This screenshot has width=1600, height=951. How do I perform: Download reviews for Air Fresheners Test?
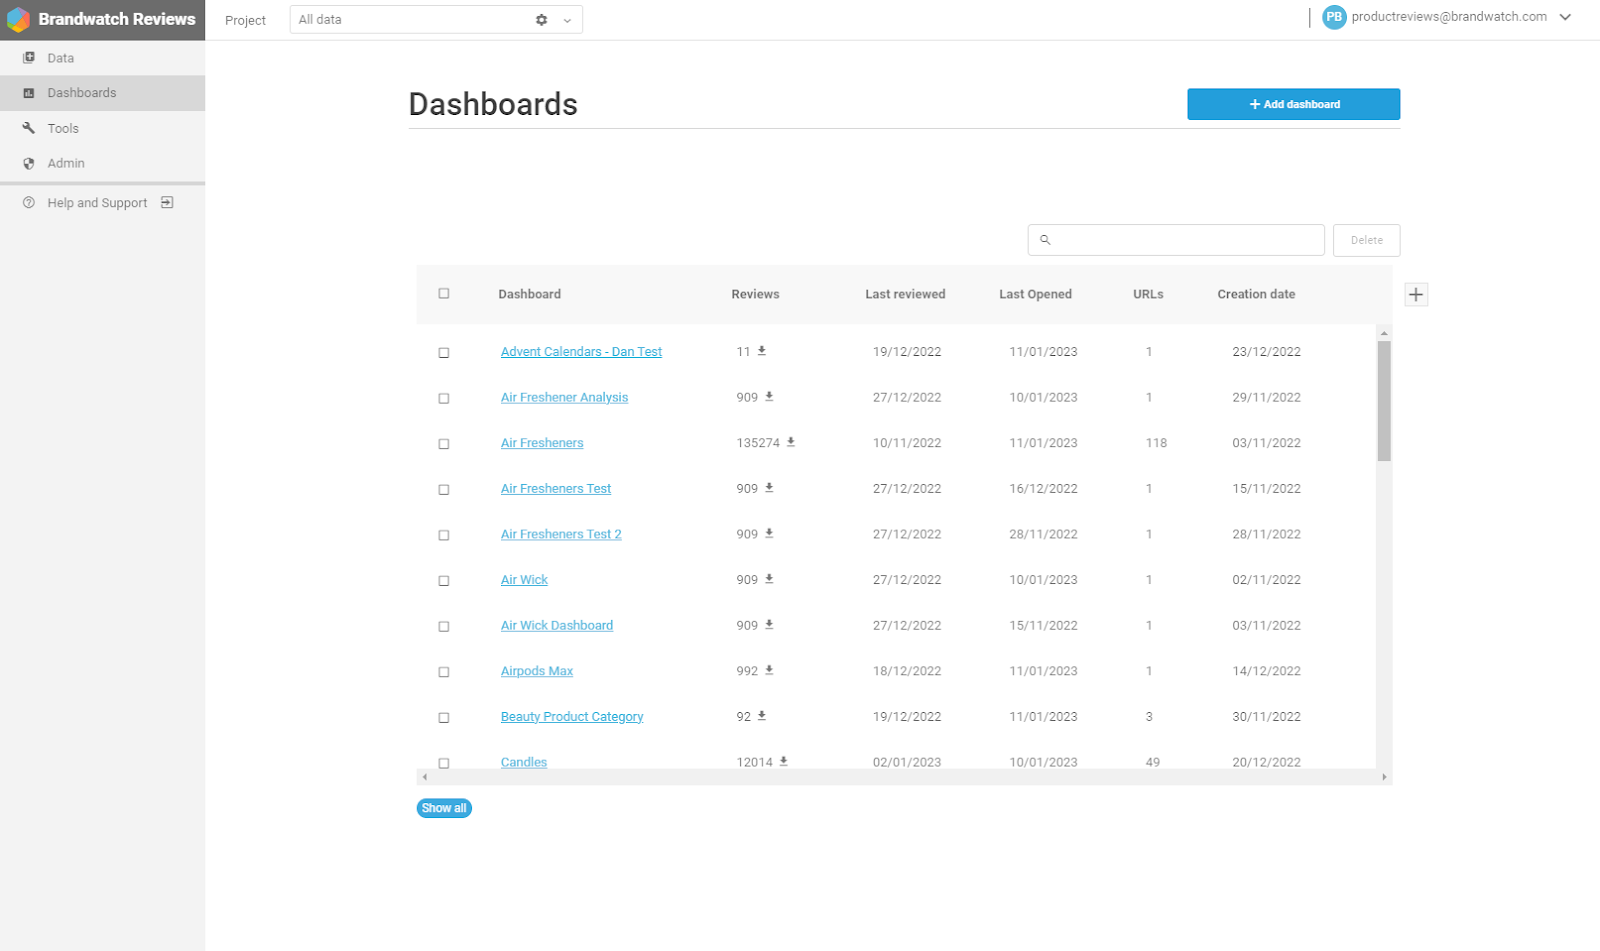click(x=769, y=488)
